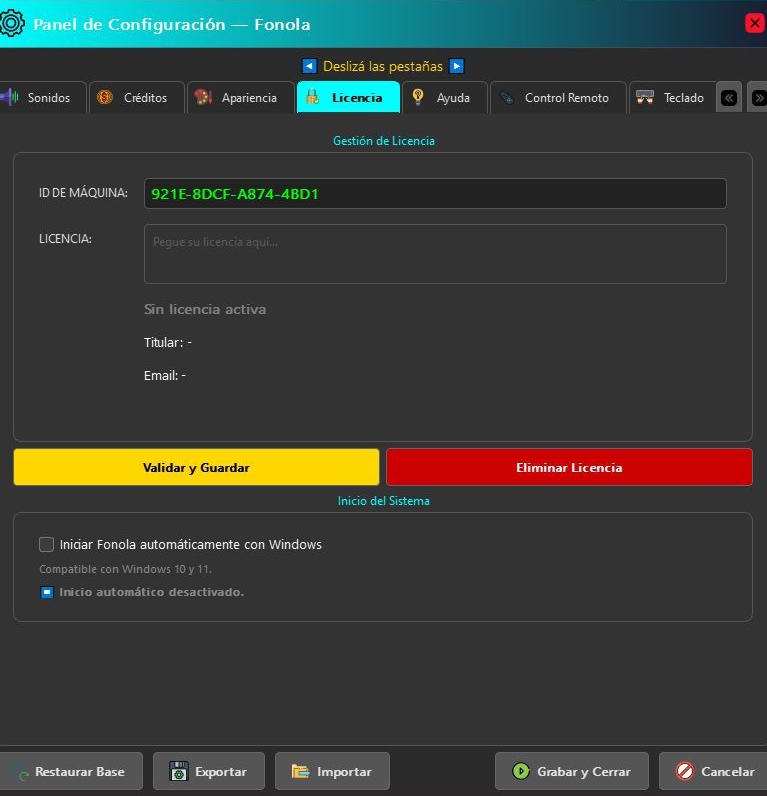Click the 'ID DE MÁQUINA:' label
Viewport: 767px width, 796px height.
tap(83, 193)
